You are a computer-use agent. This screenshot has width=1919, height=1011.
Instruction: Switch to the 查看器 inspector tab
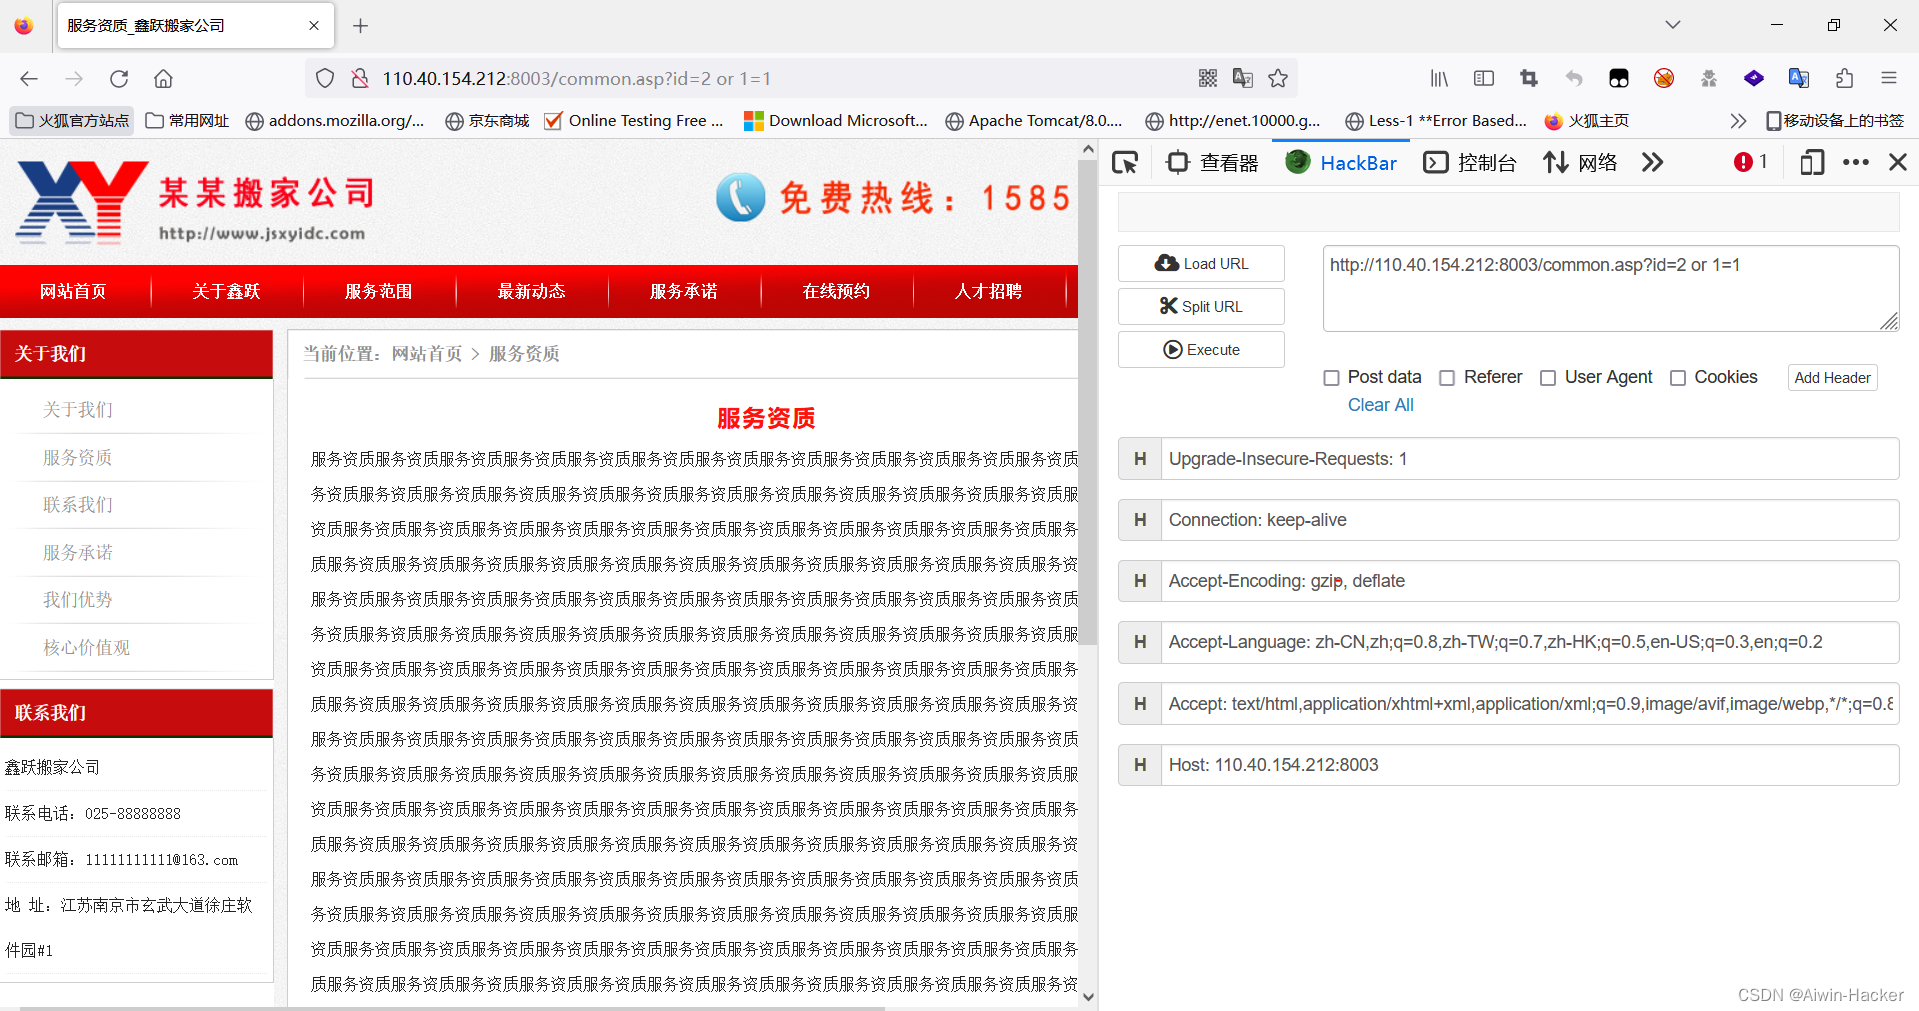(x=1212, y=162)
